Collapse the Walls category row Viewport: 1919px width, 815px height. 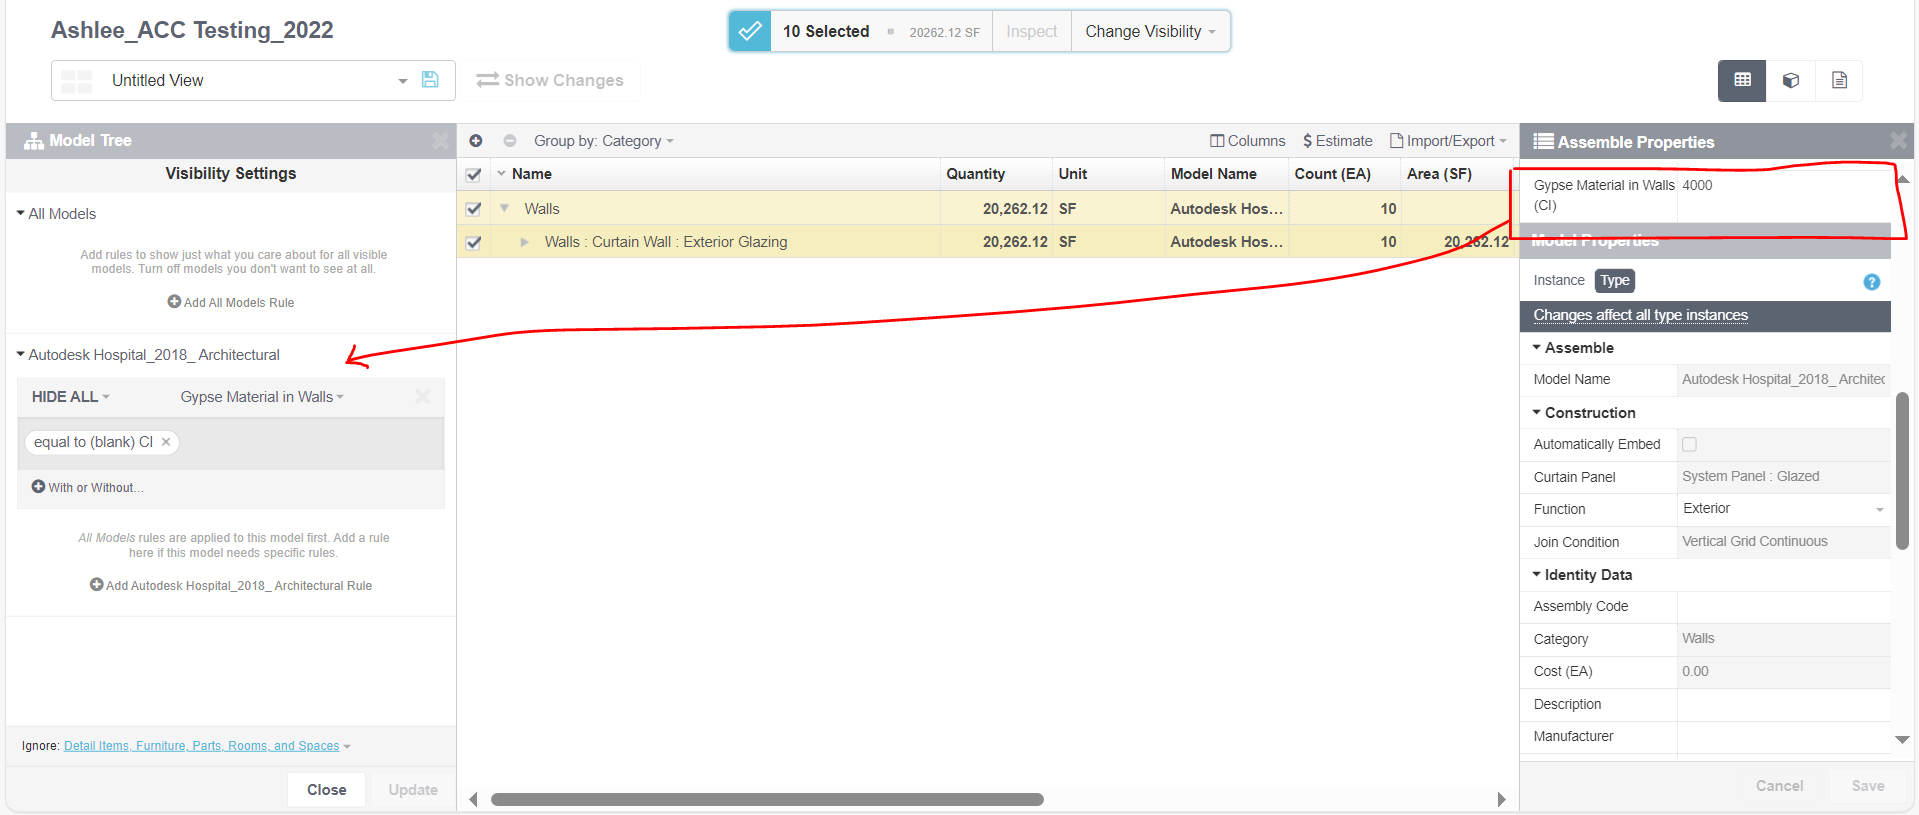click(505, 208)
